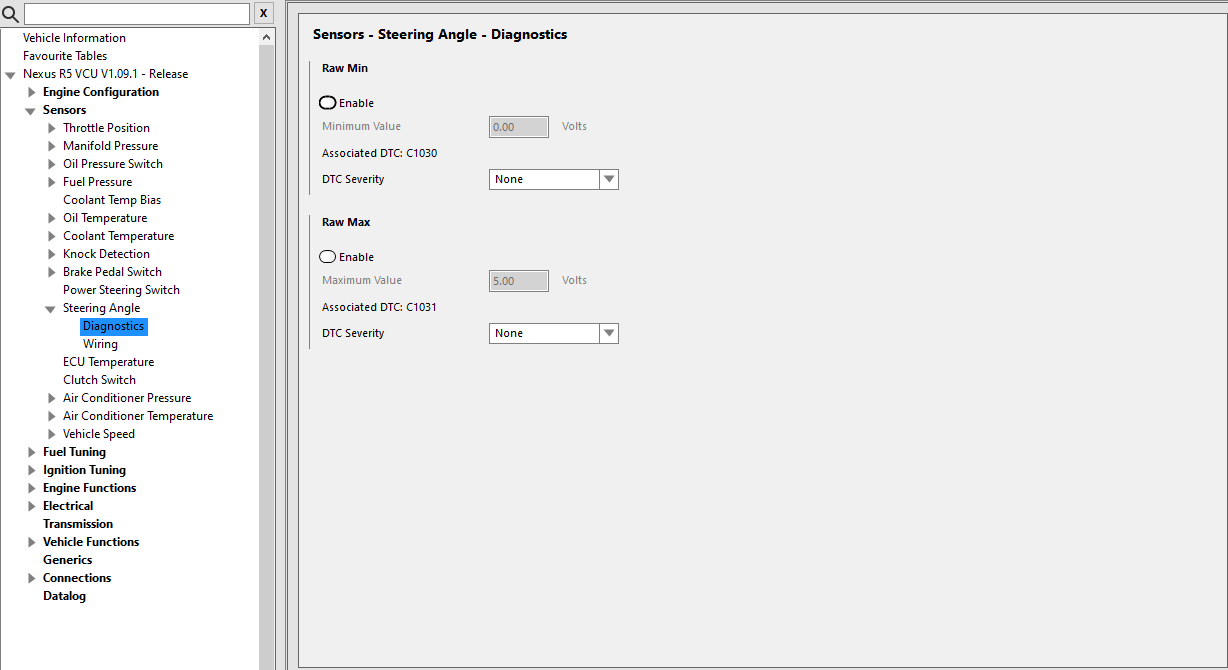Select Clutch Switch item
The width and height of the screenshot is (1228, 670).
(x=99, y=380)
